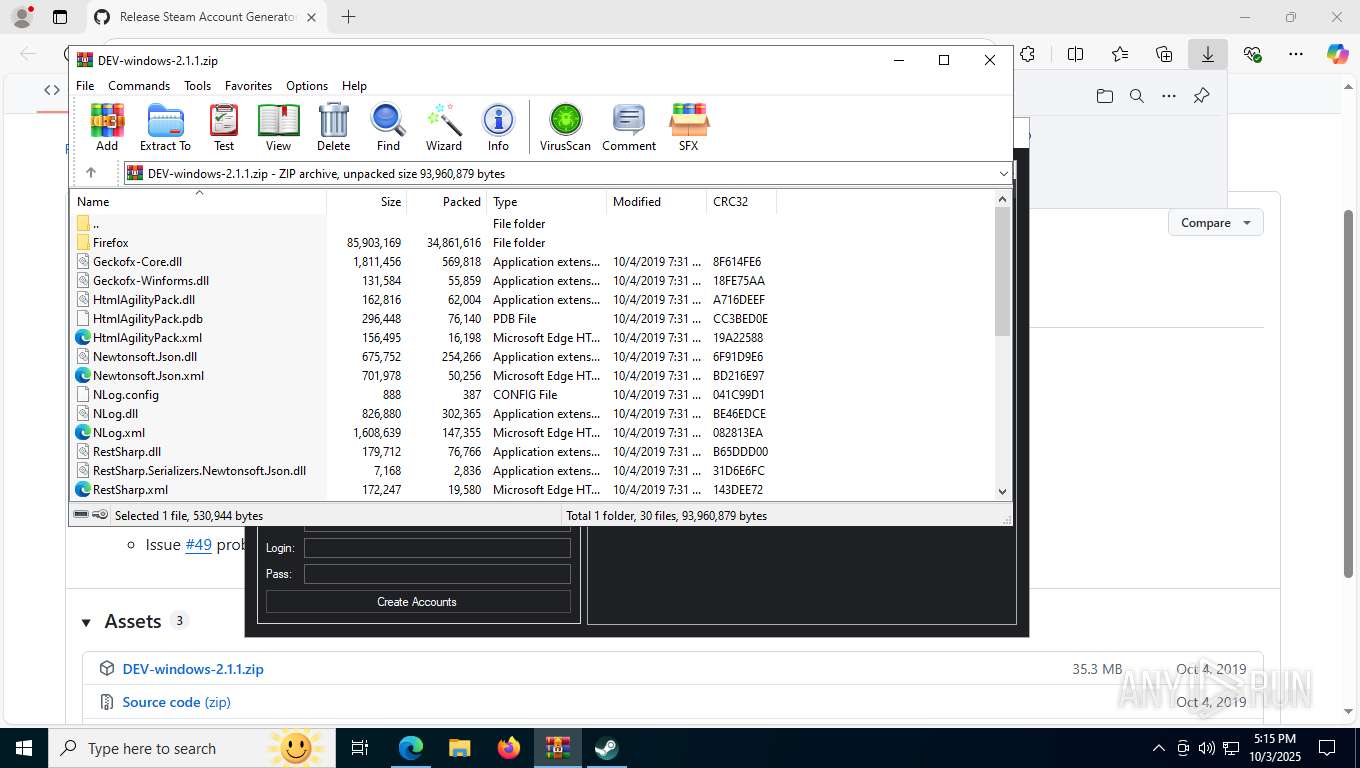1360x768 pixels.
Task: Click the Edge profile avatar icon
Action: 22,17
